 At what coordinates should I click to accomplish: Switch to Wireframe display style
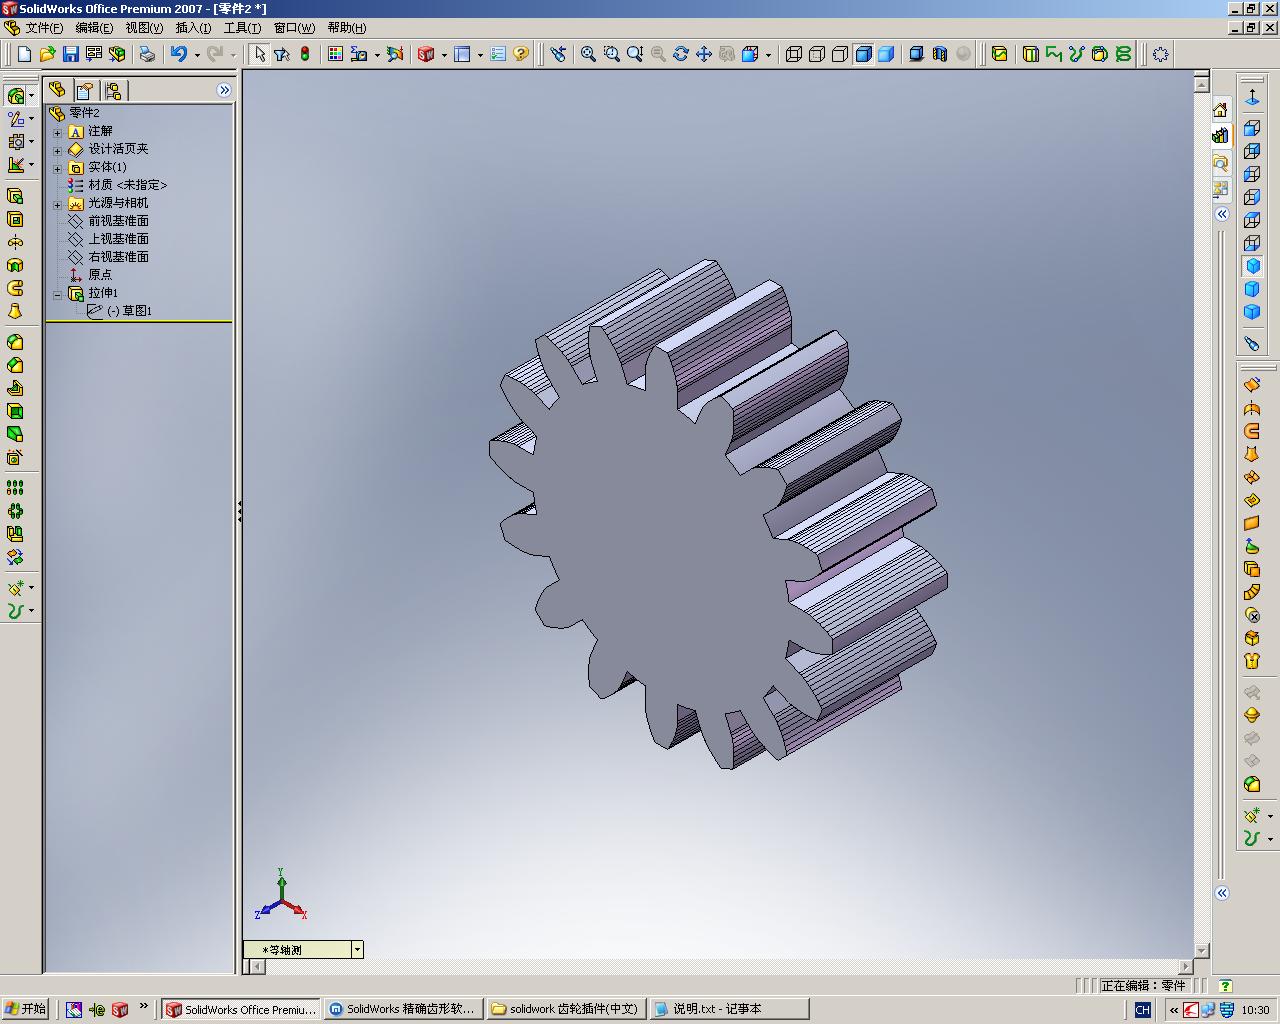pyautogui.click(x=794, y=54)
